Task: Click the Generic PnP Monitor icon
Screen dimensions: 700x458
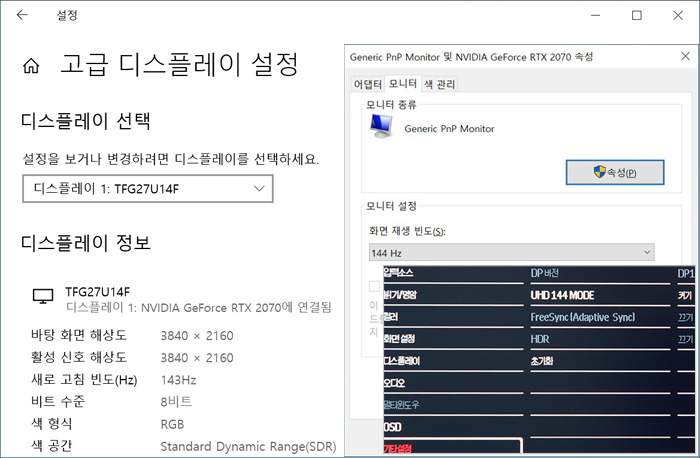Action: pos(381,126)
